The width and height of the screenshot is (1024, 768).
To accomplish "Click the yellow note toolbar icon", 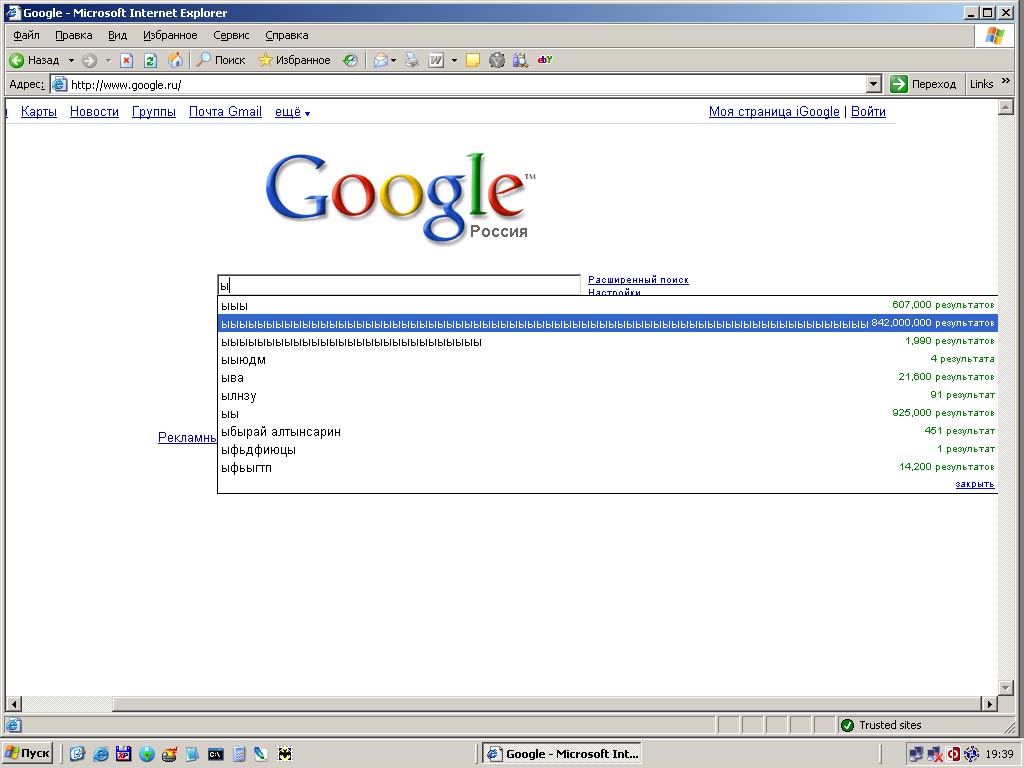I will (473, 61).
